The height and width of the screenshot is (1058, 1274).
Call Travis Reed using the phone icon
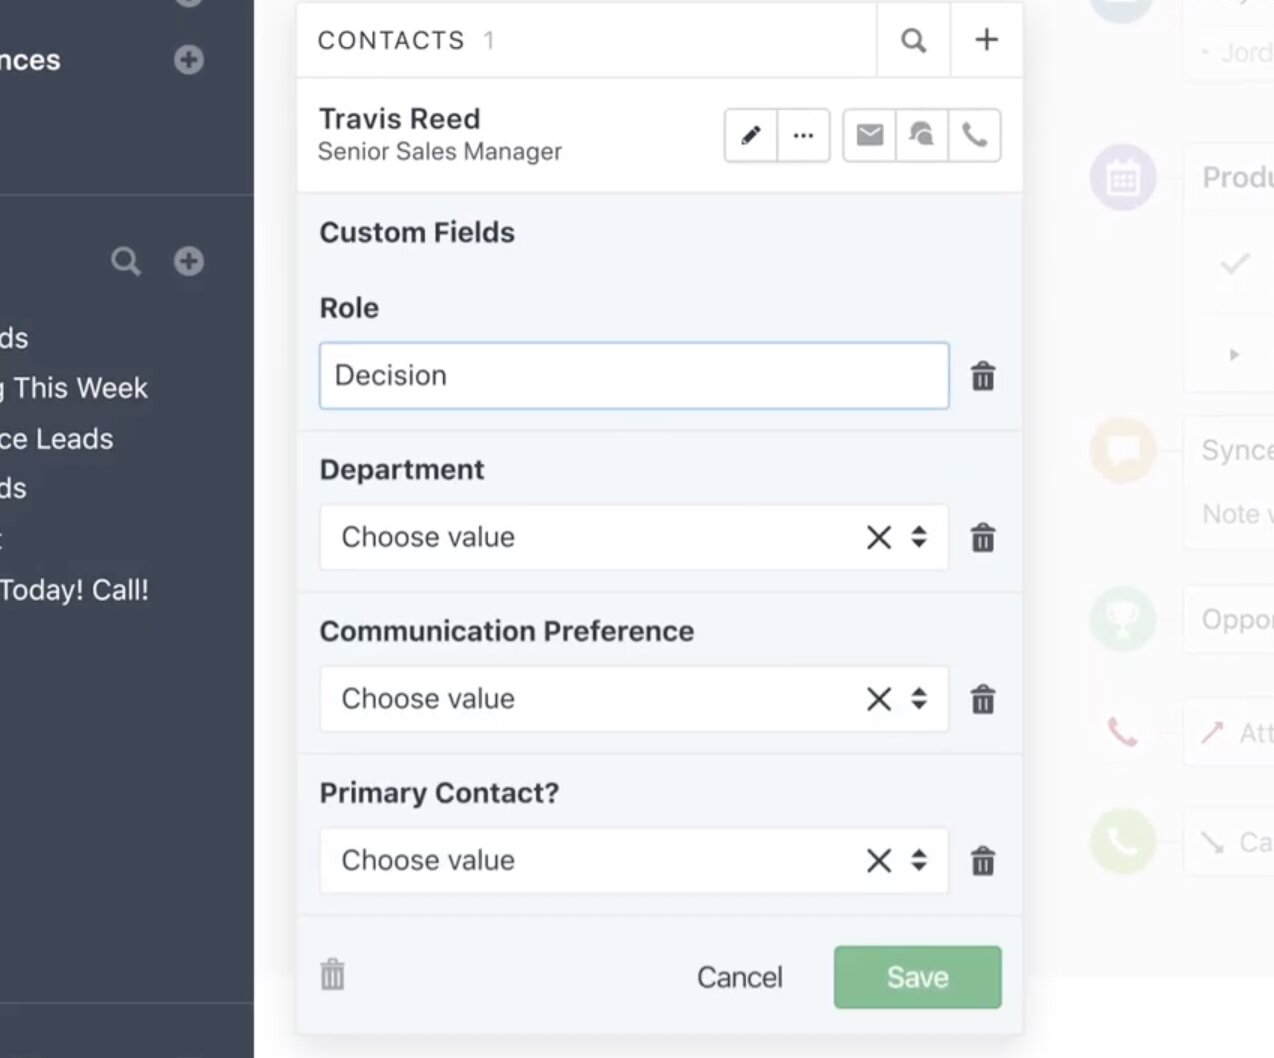tap(974, 135)
